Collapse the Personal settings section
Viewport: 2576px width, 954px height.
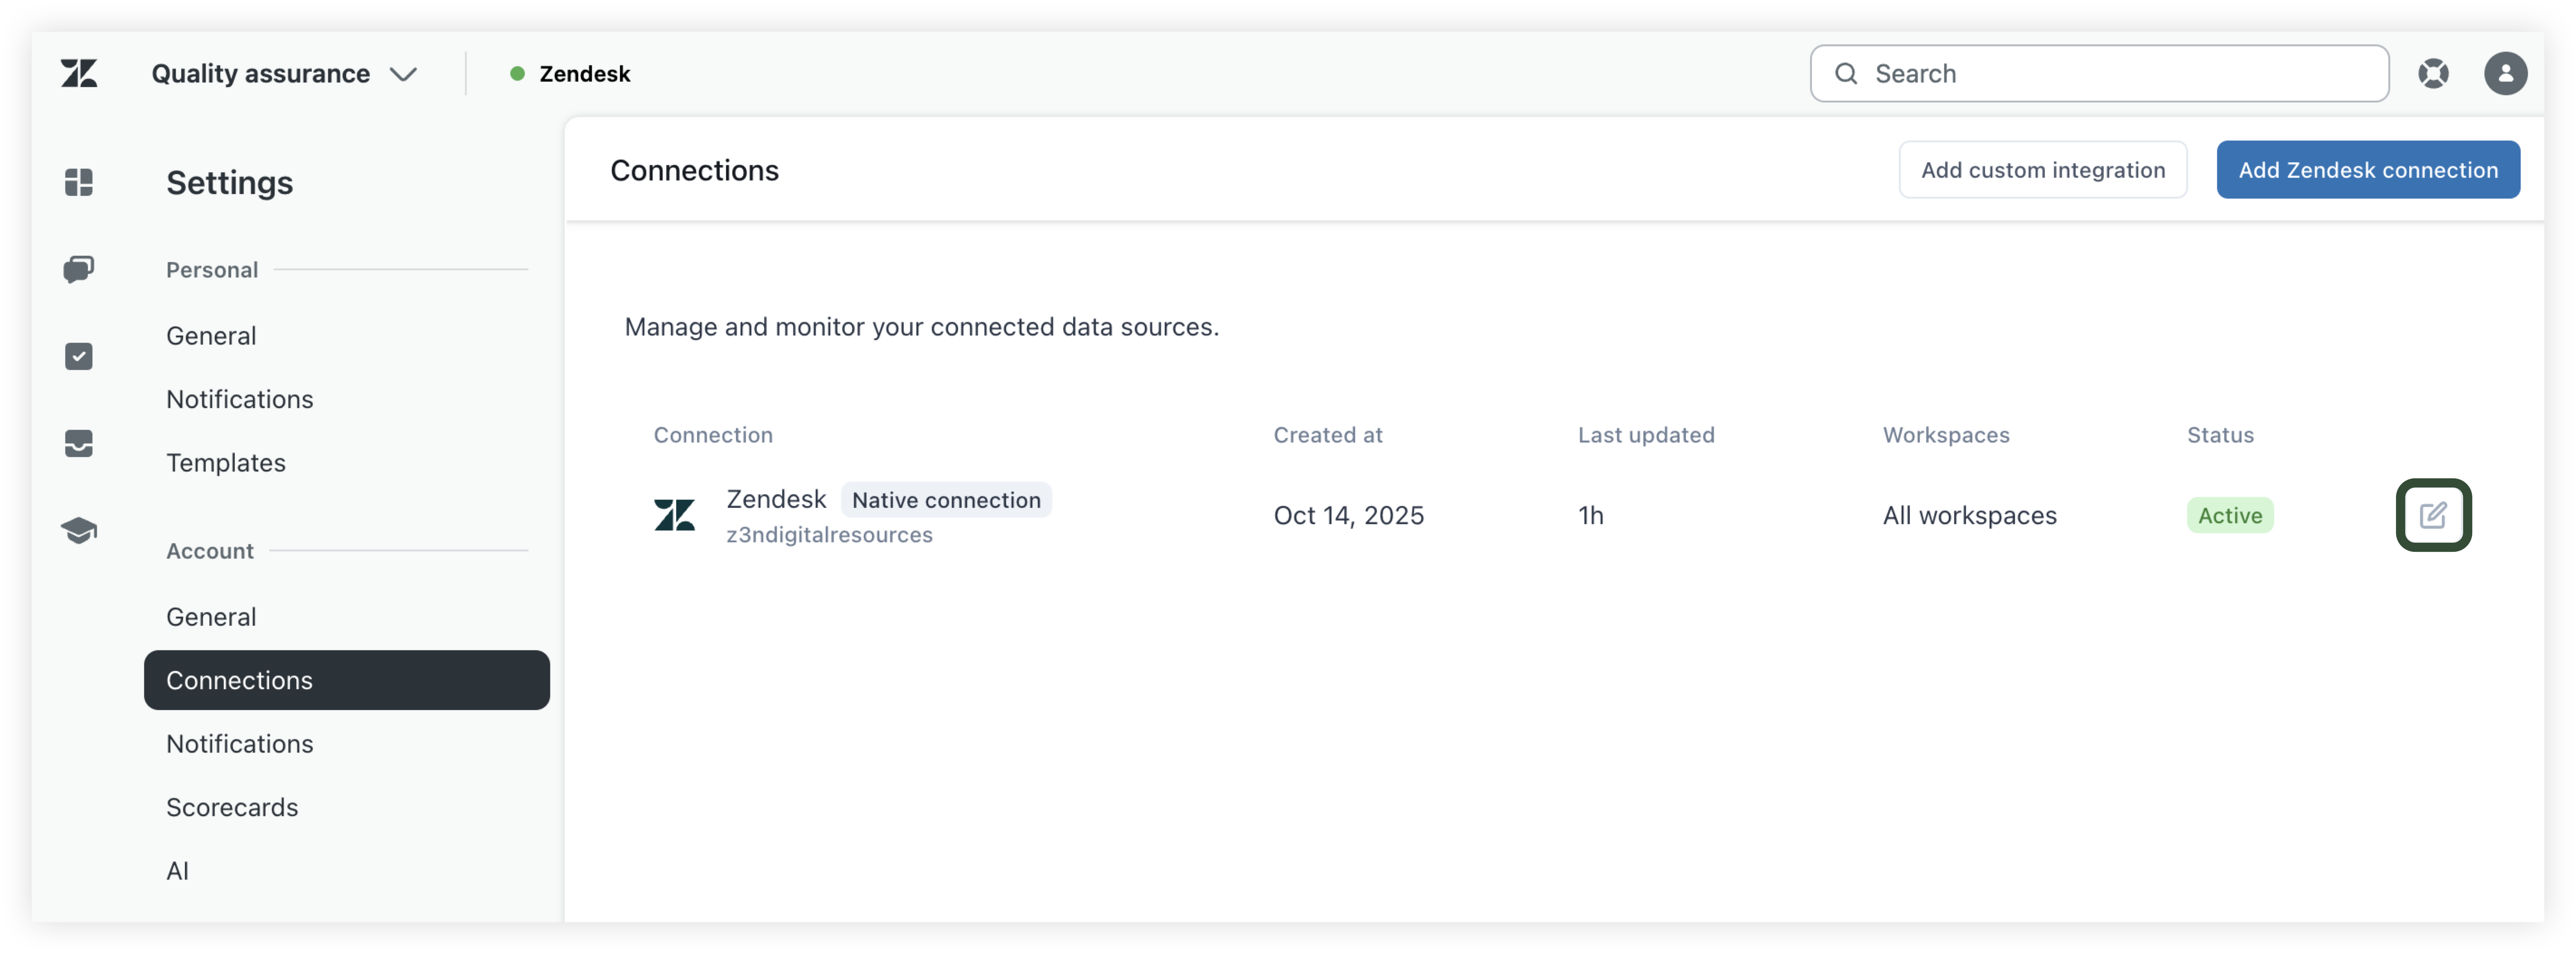tap(211, 269)
